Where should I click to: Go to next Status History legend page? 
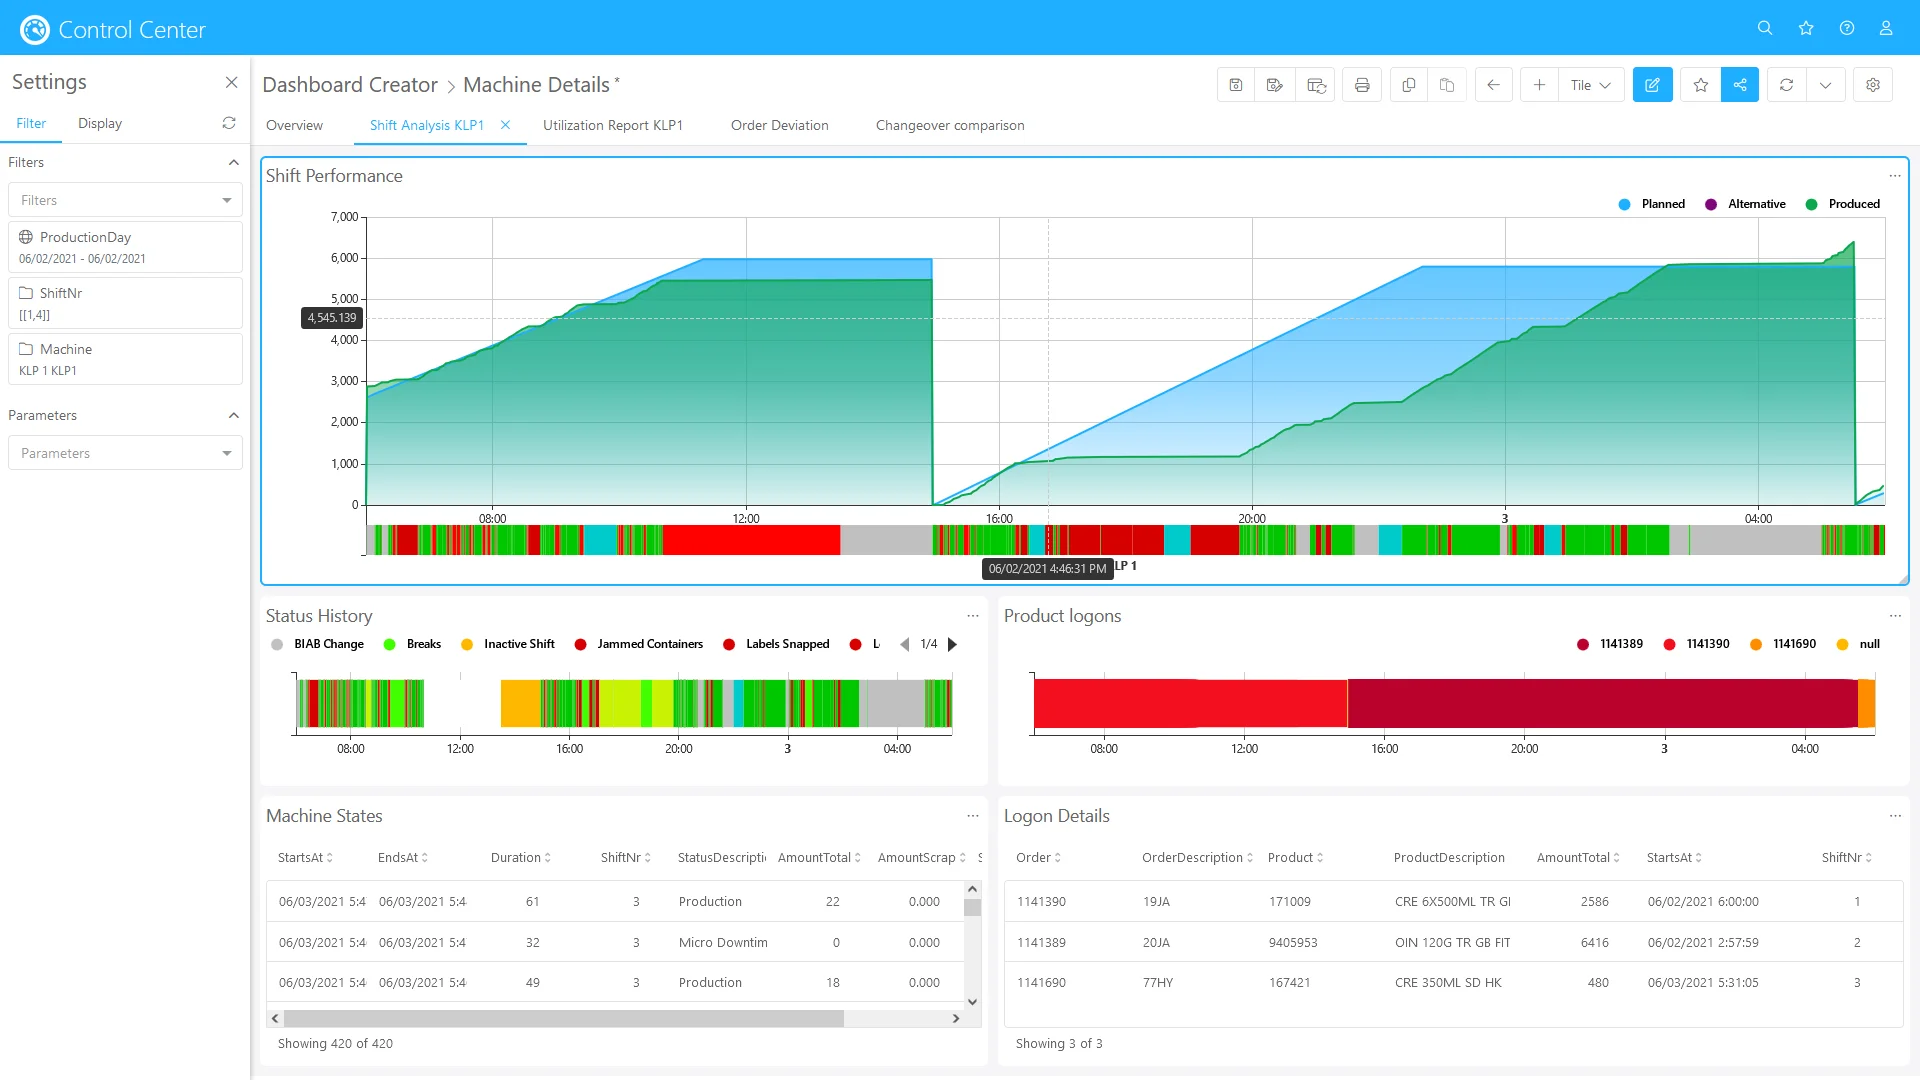[x=953, y=644]
